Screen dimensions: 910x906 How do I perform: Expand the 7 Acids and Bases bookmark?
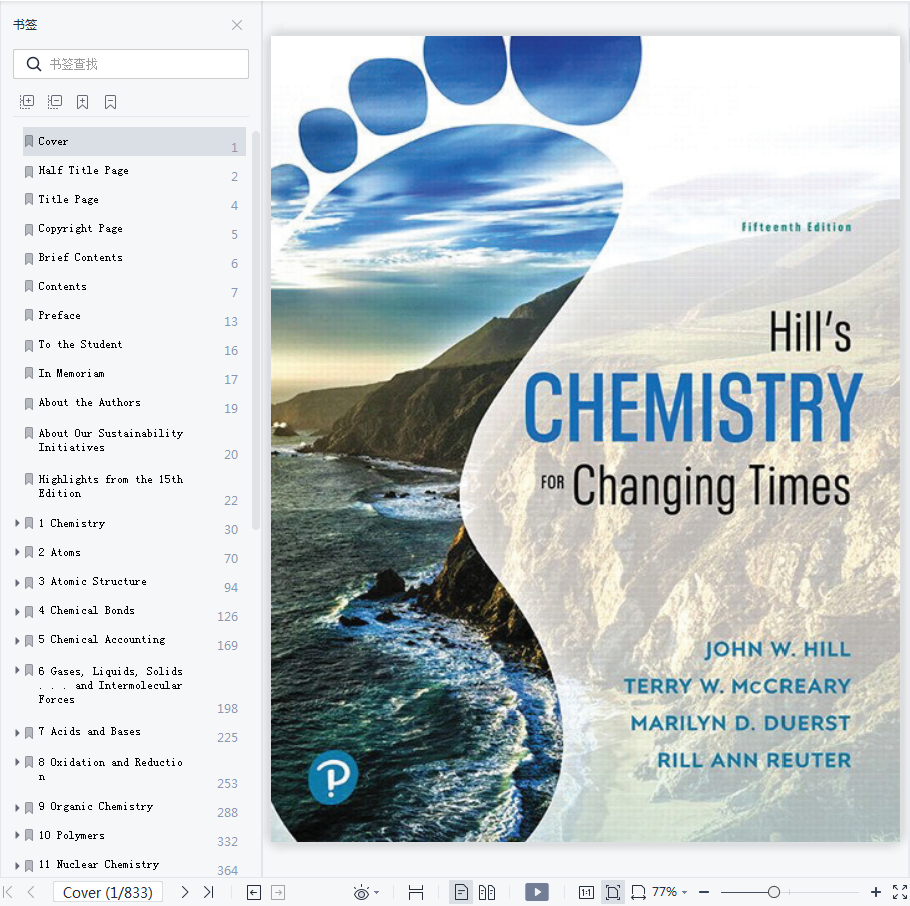point(17,732)
